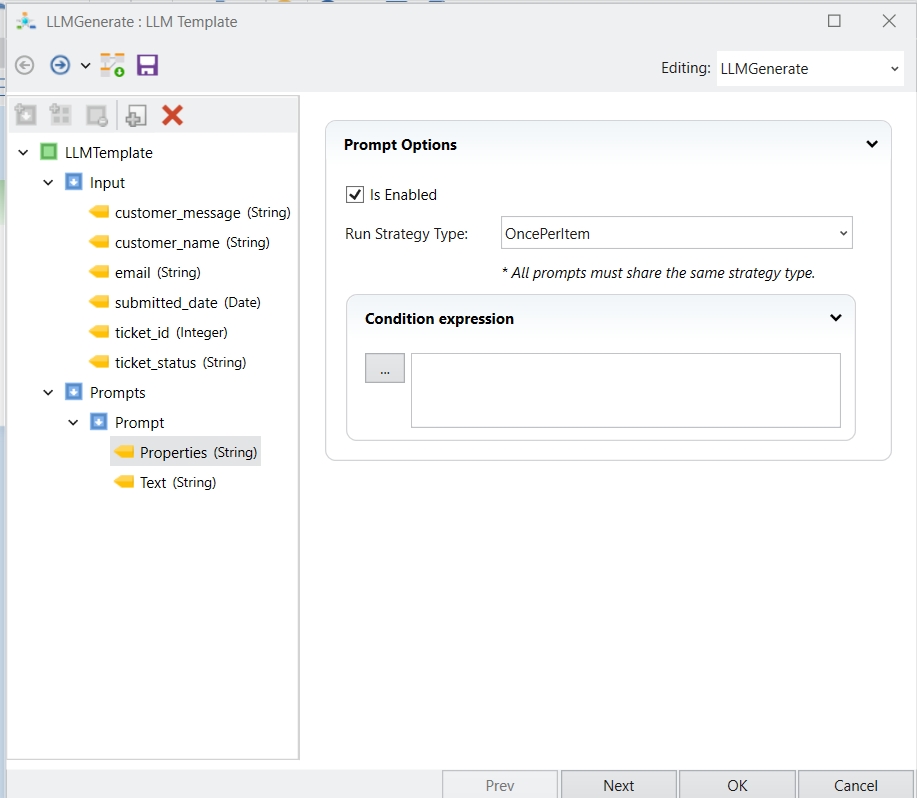This screenshot has height=798, width=917.
Task: Select the customer_message field in tree
Action: [x=177, y=213]
